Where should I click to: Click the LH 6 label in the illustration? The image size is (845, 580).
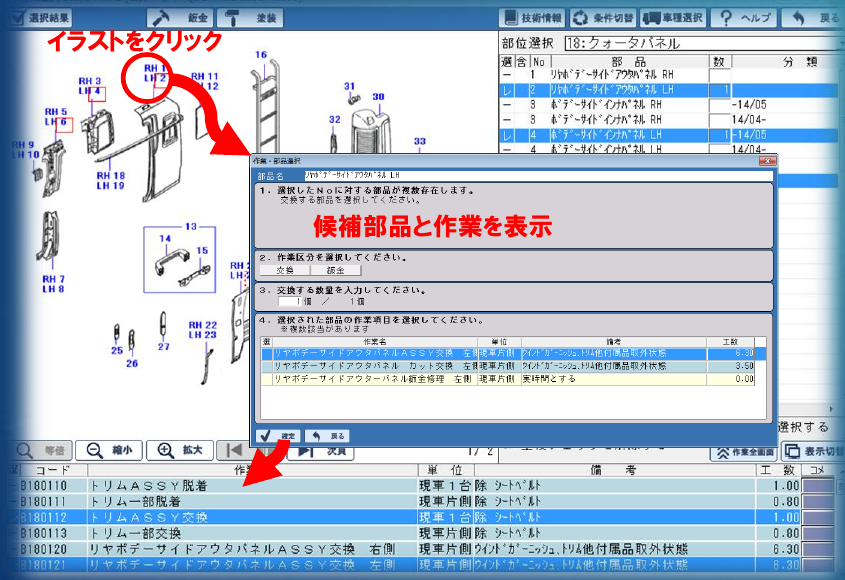[56, 122]
